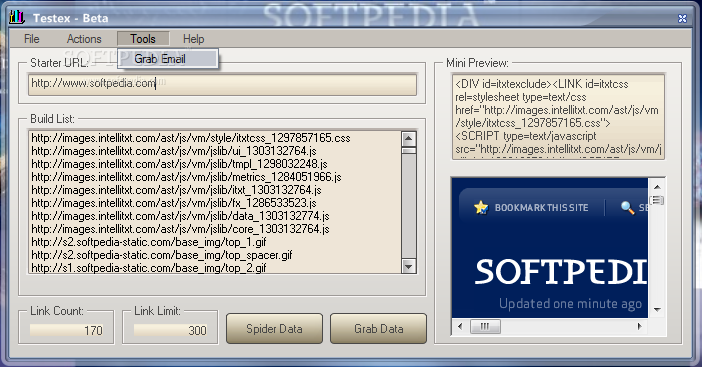Select top_2.gif entry in Build List
The height and width of the screenshot is (367, 702).
[x=149, y=268]
